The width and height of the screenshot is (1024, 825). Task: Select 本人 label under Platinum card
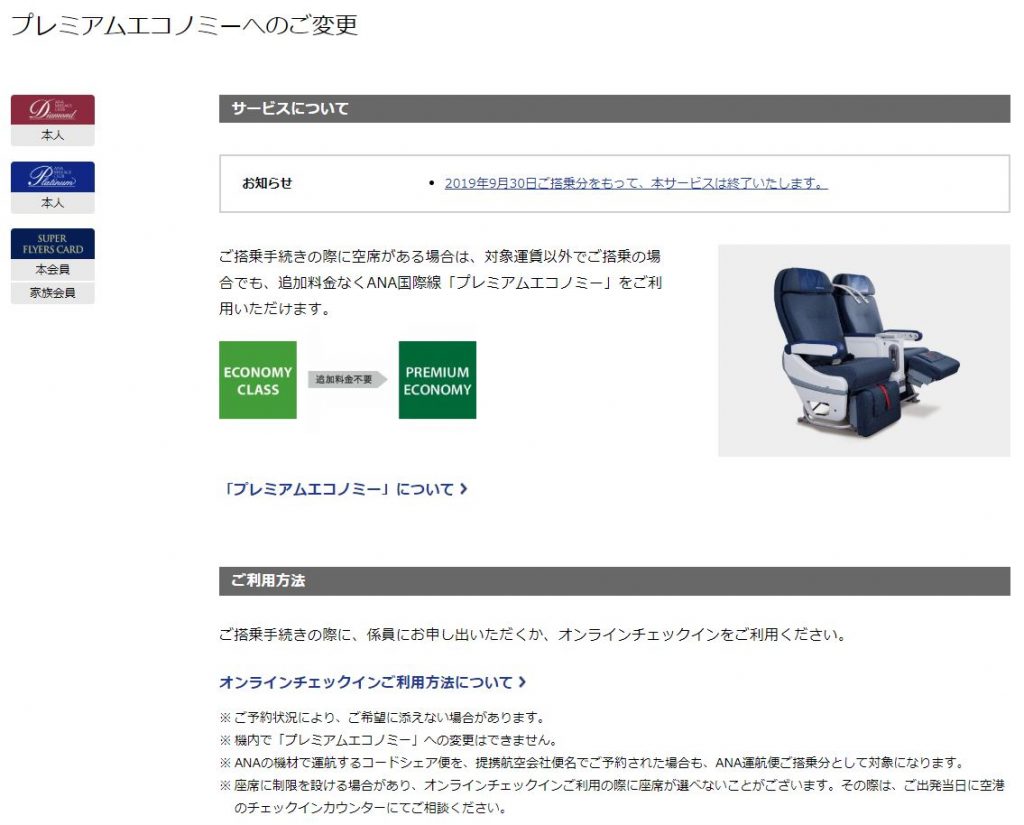[52, 202]
